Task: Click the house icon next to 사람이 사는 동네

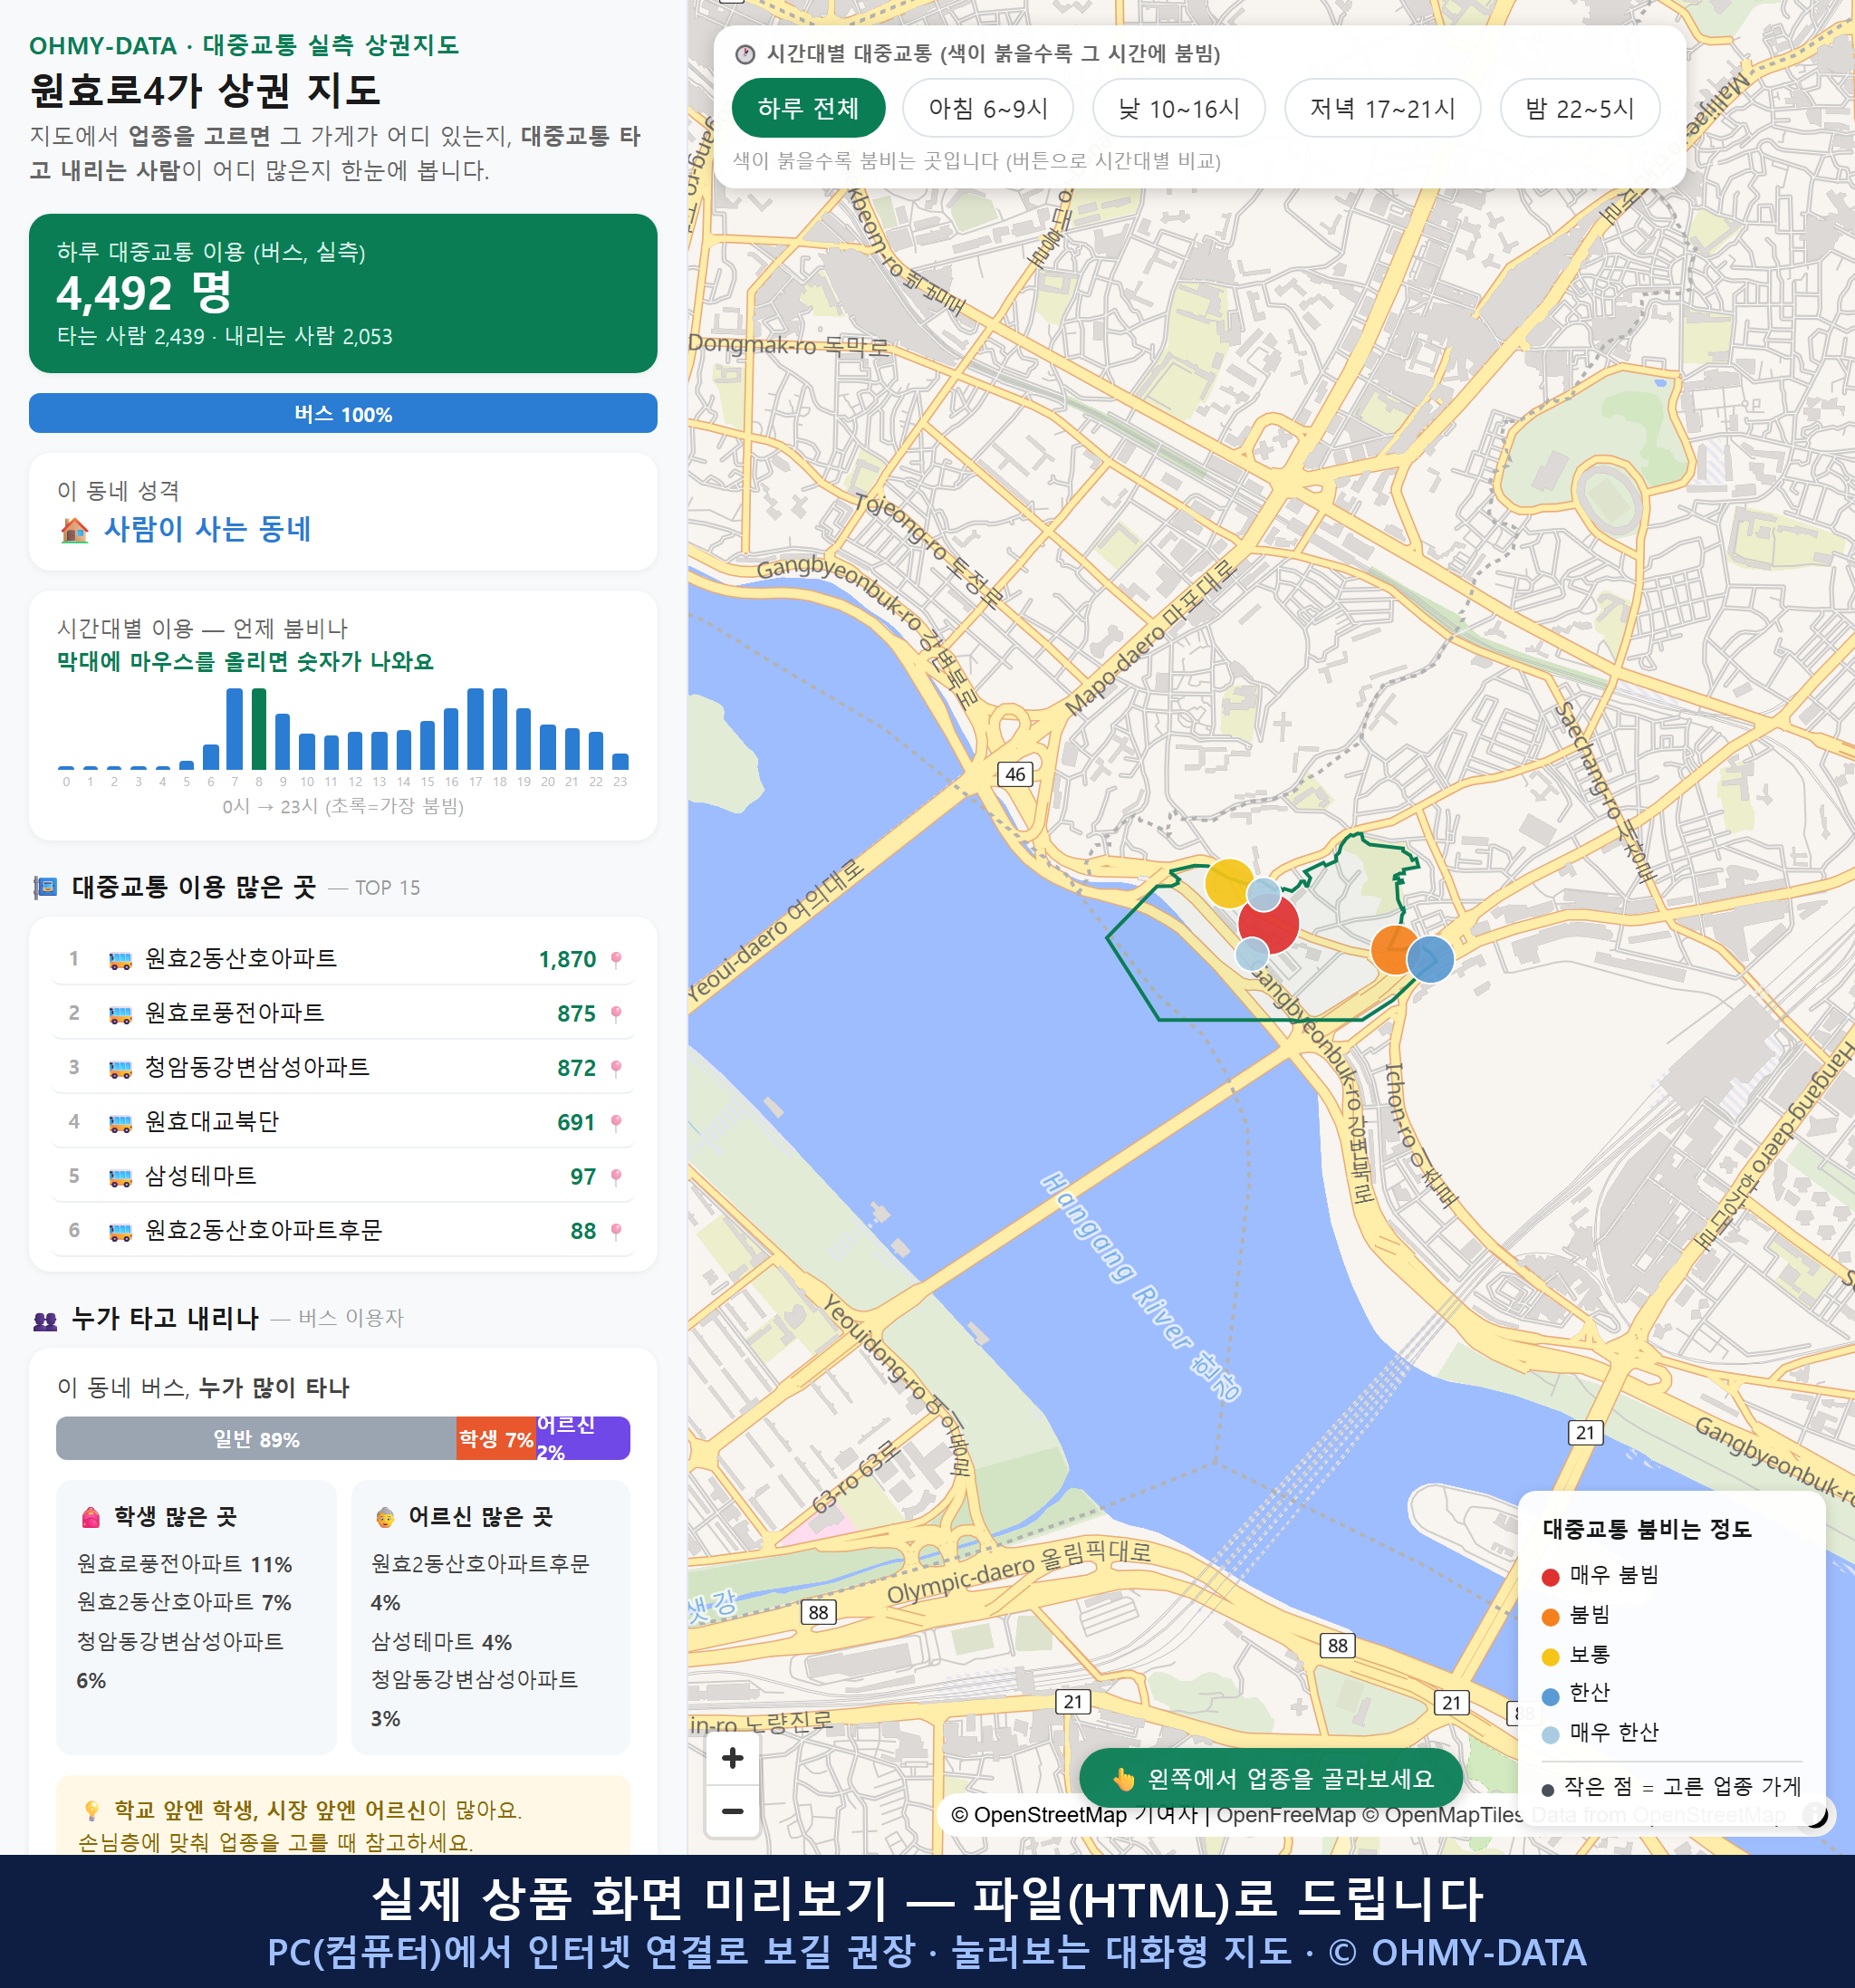Action: (x=74, y=530)
